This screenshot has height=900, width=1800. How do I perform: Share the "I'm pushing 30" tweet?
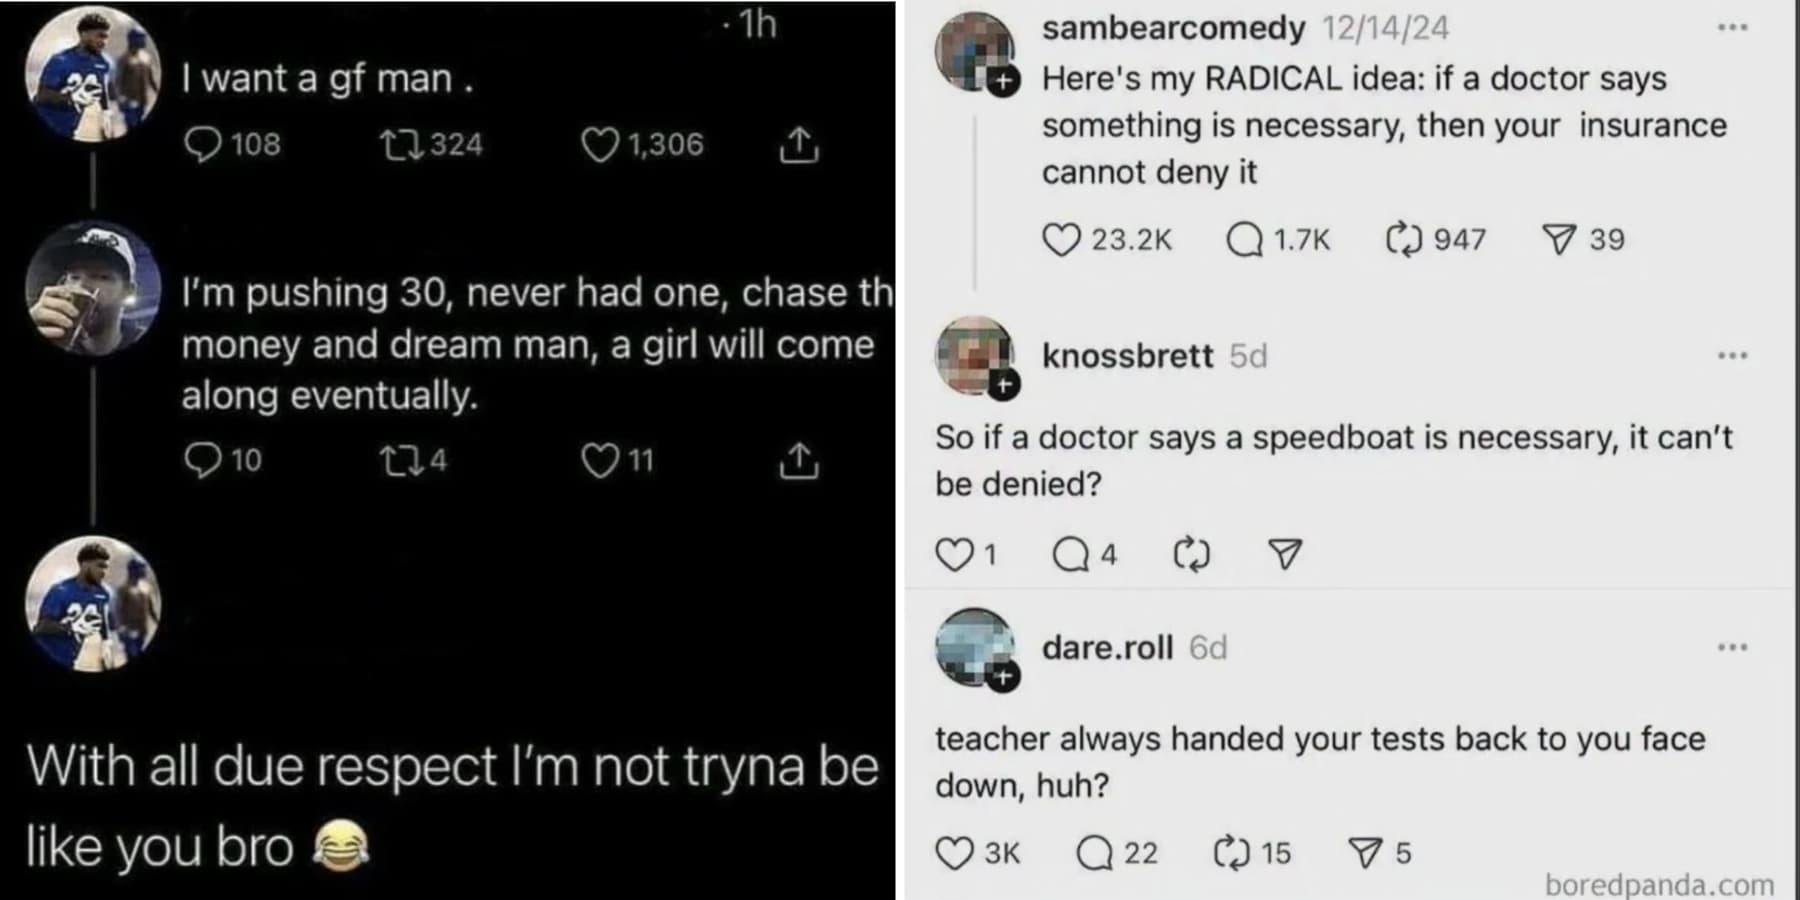[798, 460]
